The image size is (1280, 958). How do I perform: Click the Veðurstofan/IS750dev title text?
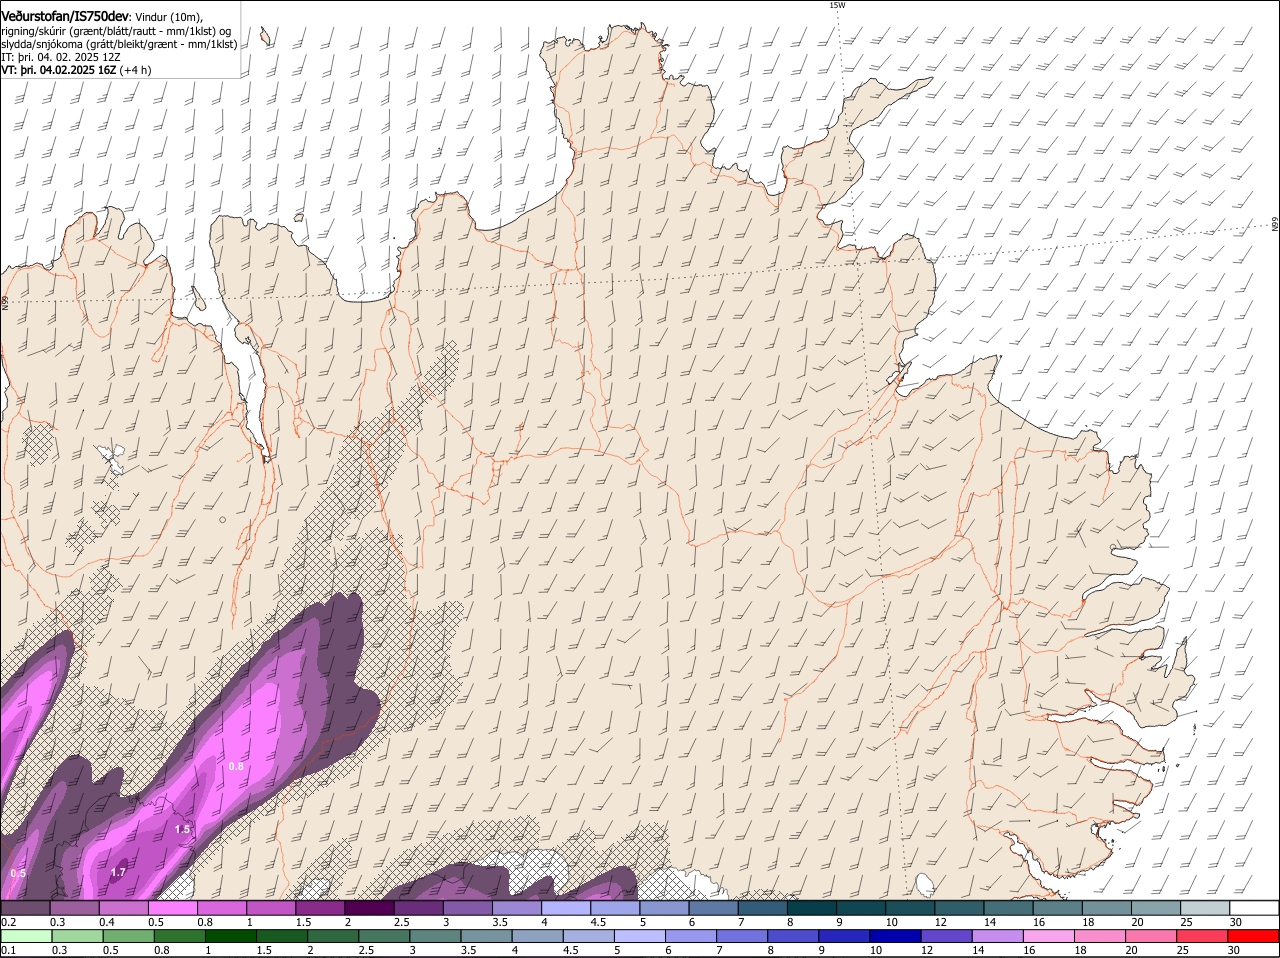coord(65,17)
